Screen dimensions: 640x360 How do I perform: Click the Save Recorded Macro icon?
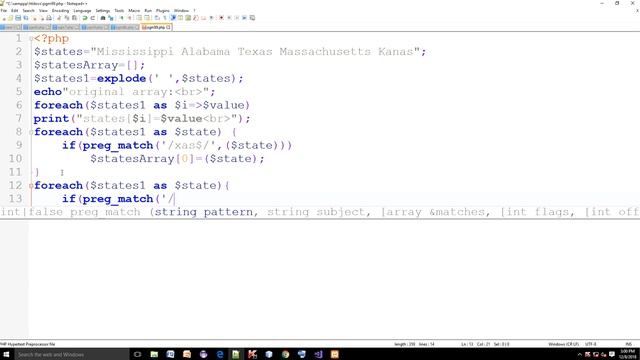tap(252, 18)
